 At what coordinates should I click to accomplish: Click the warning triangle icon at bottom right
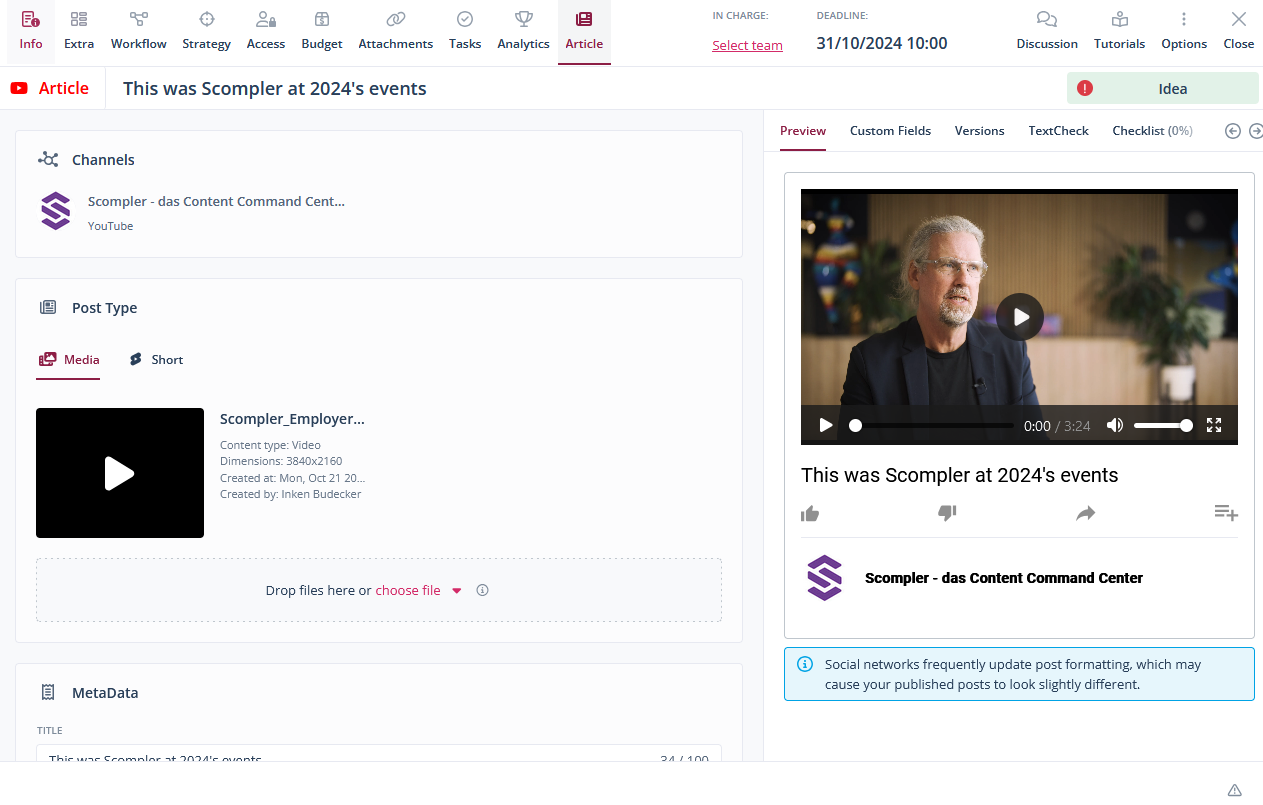(x=1234, y=790)
